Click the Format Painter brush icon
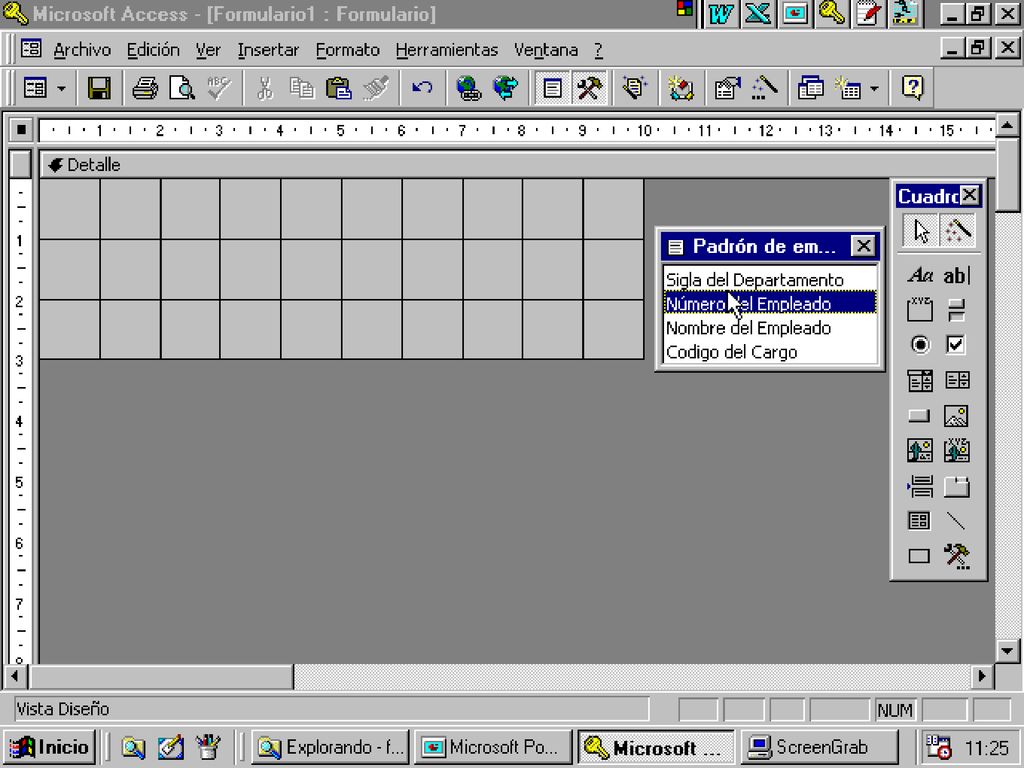 [376, 88]
